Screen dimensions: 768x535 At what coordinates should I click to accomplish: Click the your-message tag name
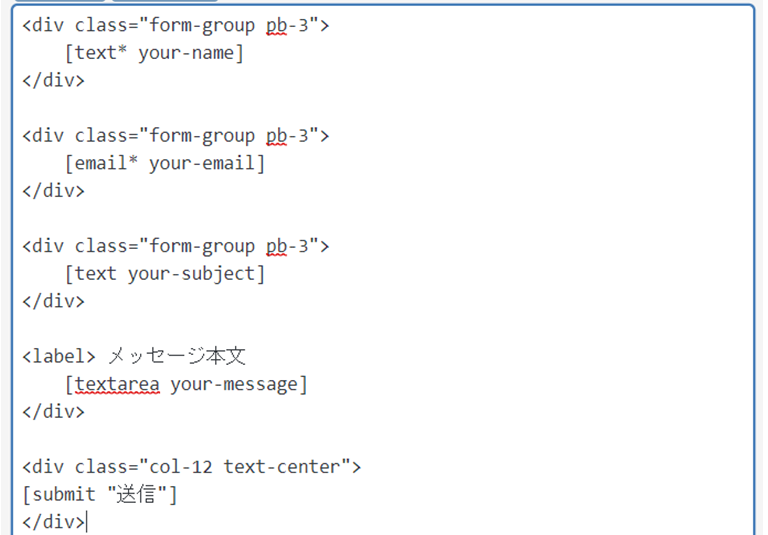tap(234, 384)
